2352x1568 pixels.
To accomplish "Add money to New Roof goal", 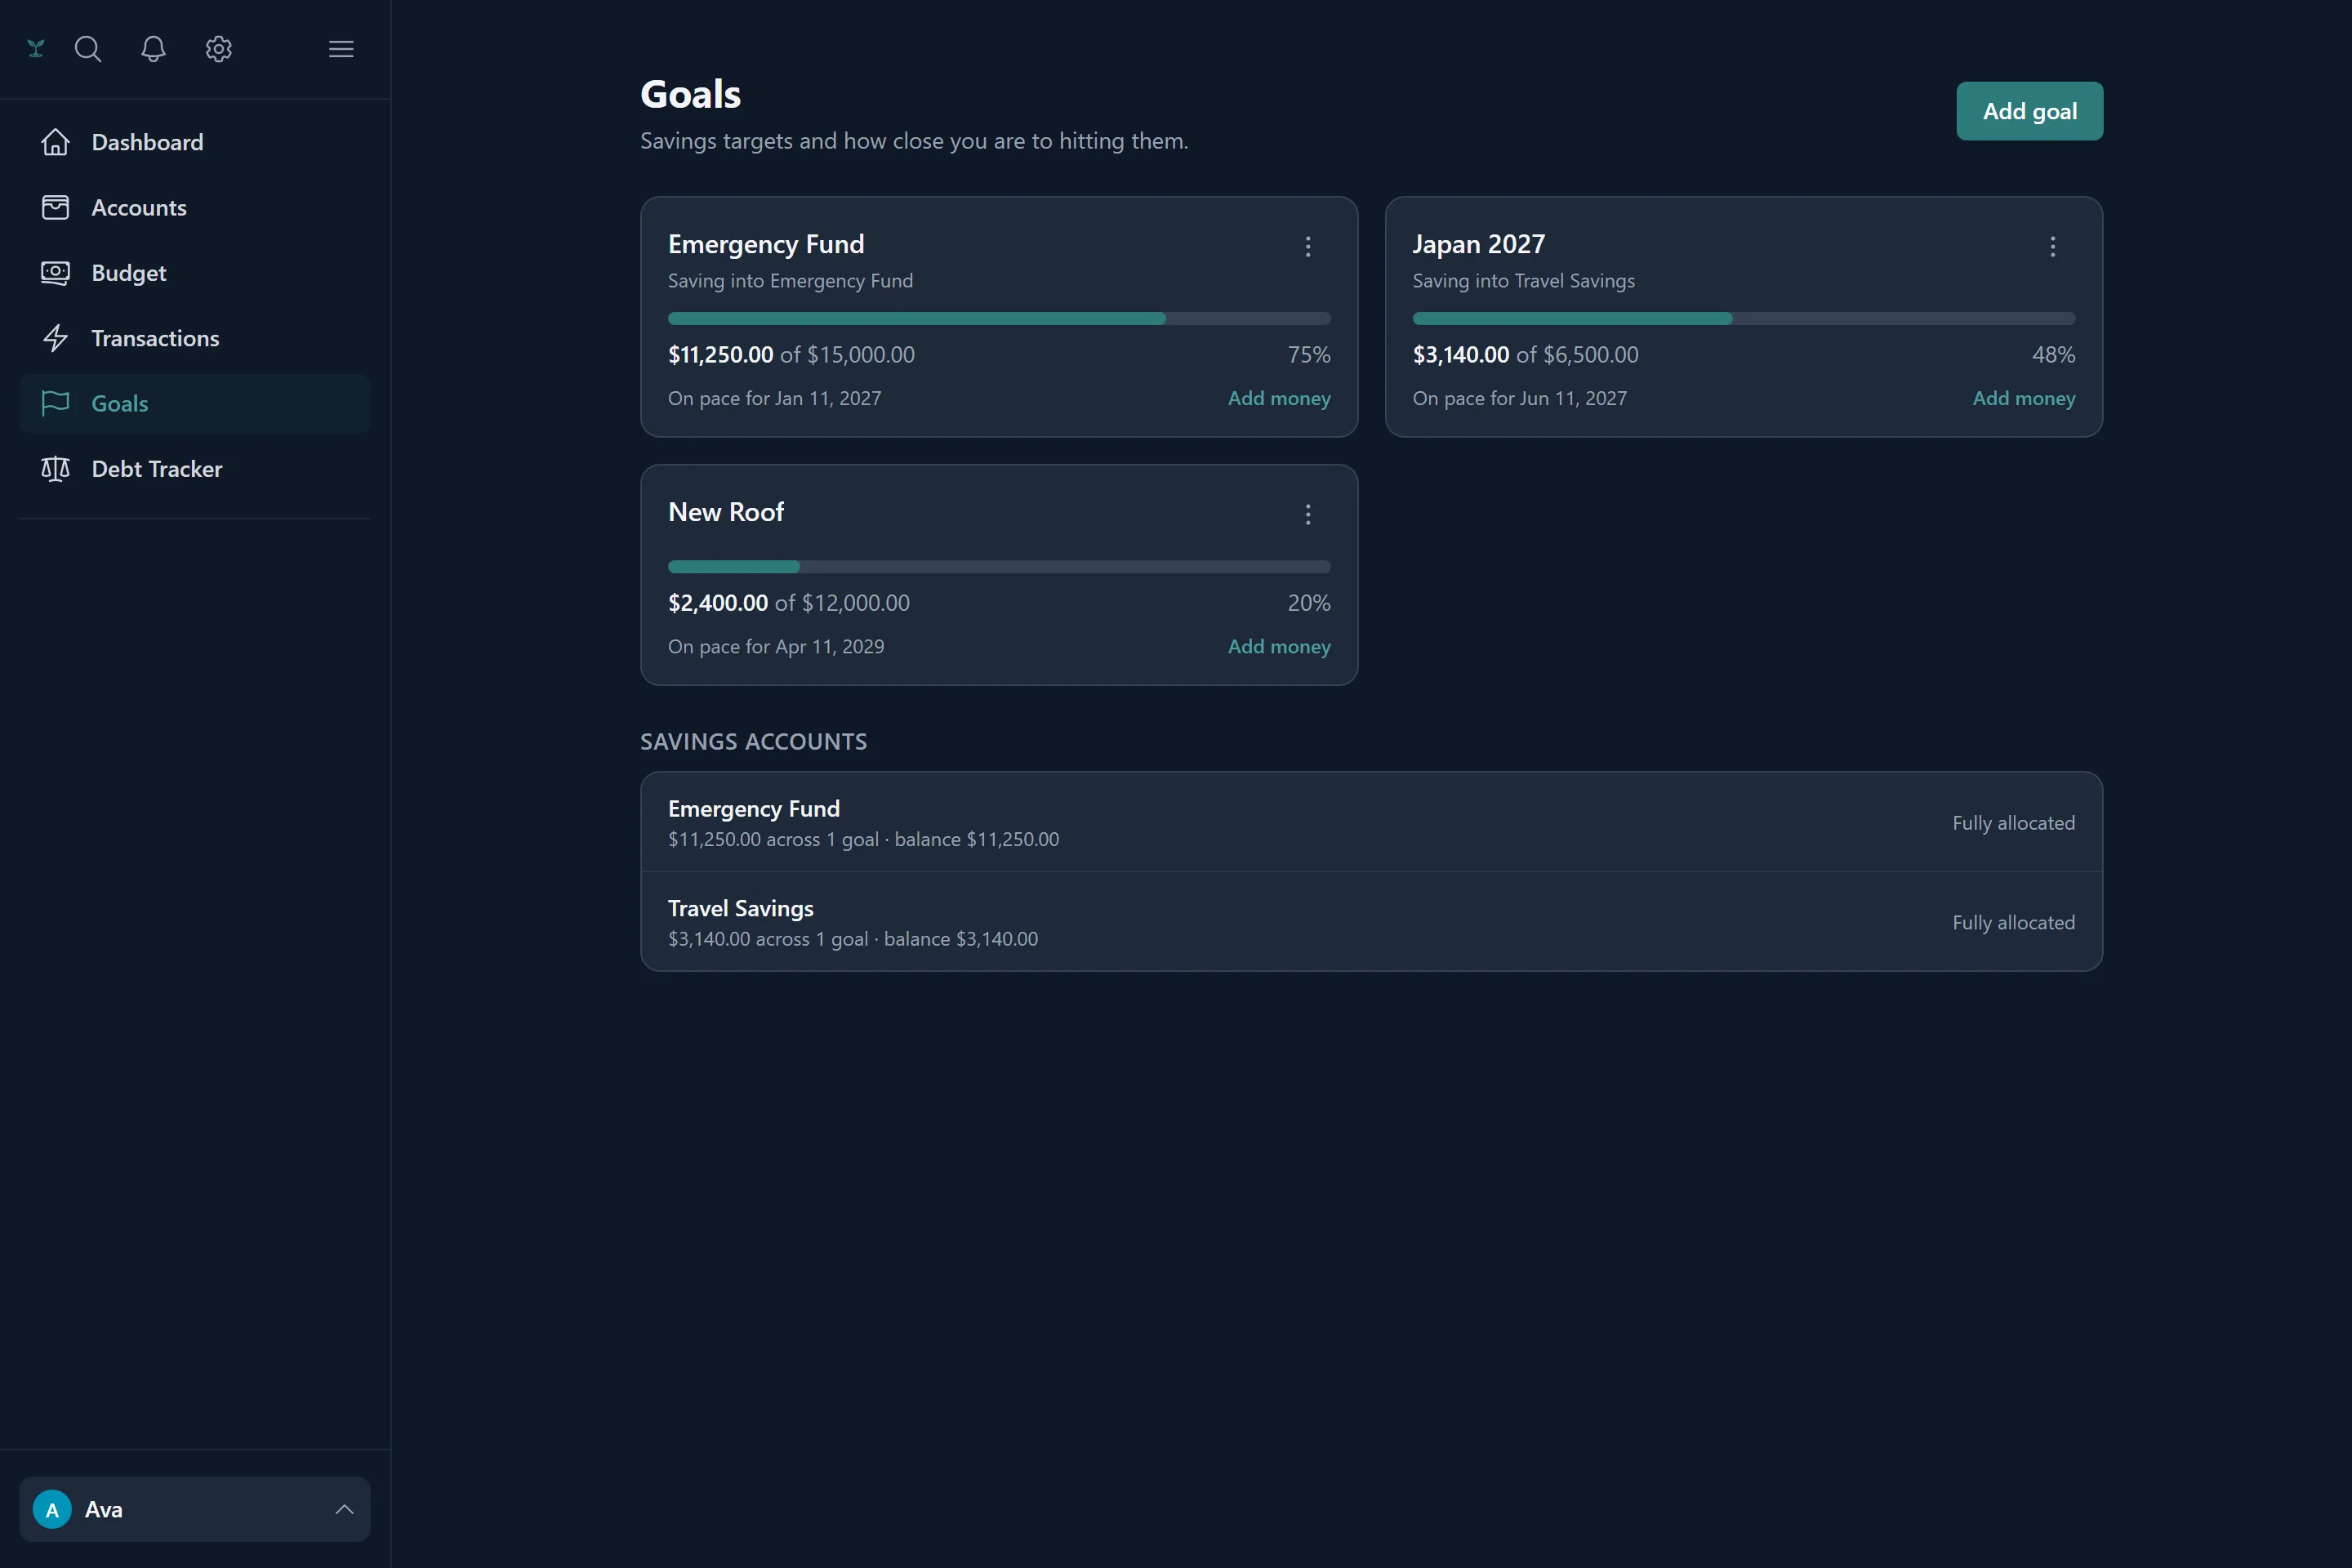I will (1279, 646).
